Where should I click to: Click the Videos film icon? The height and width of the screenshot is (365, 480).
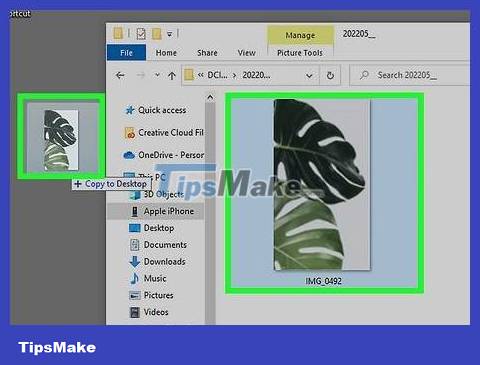click(x=134, y=312)
